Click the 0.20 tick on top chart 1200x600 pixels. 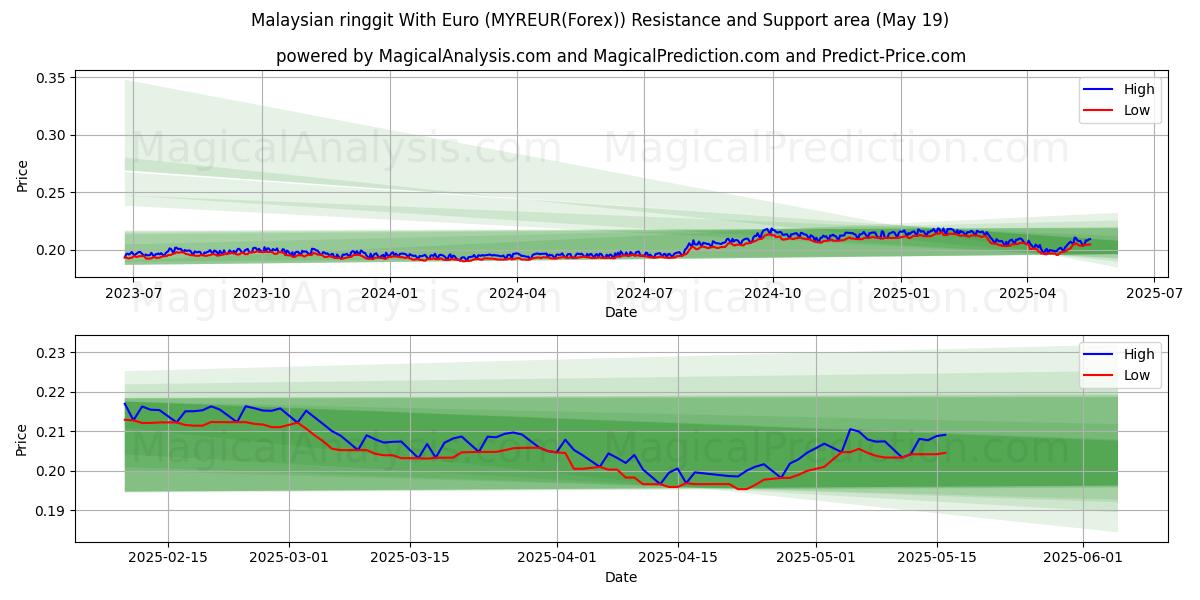coord(51,250)
